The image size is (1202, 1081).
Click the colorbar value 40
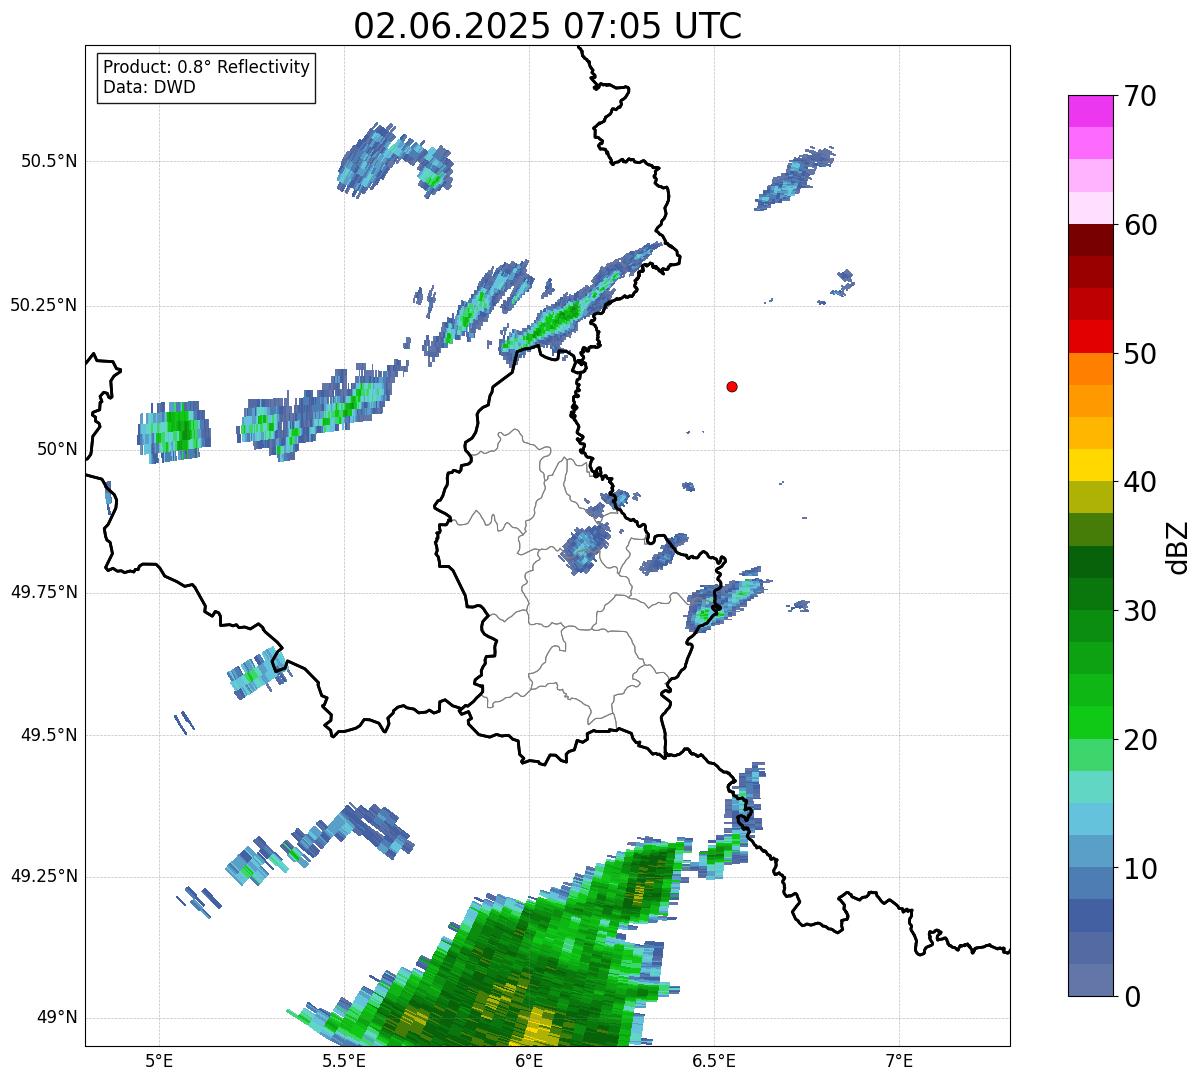1140,482
